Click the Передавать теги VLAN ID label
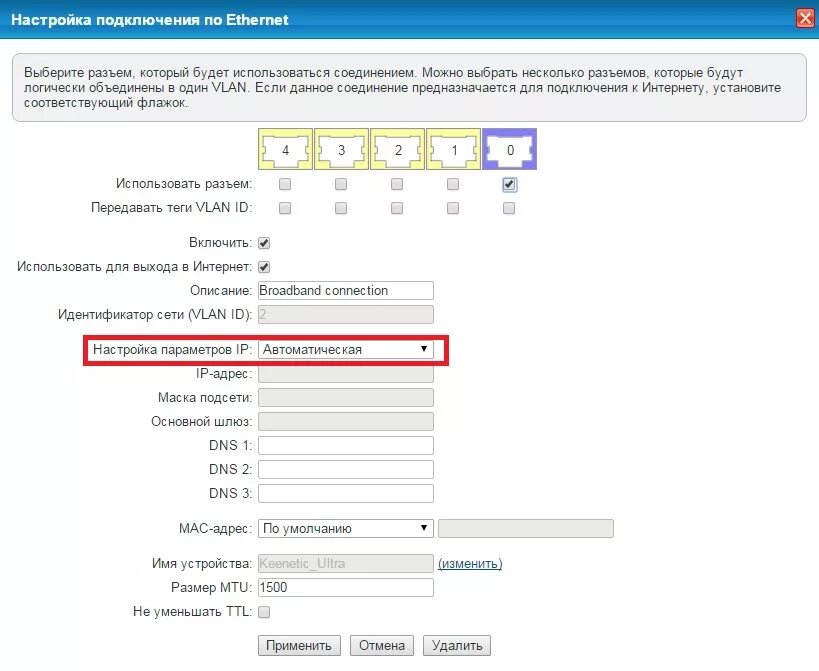This screenshot has width=819, height=671. pos(172,208)
